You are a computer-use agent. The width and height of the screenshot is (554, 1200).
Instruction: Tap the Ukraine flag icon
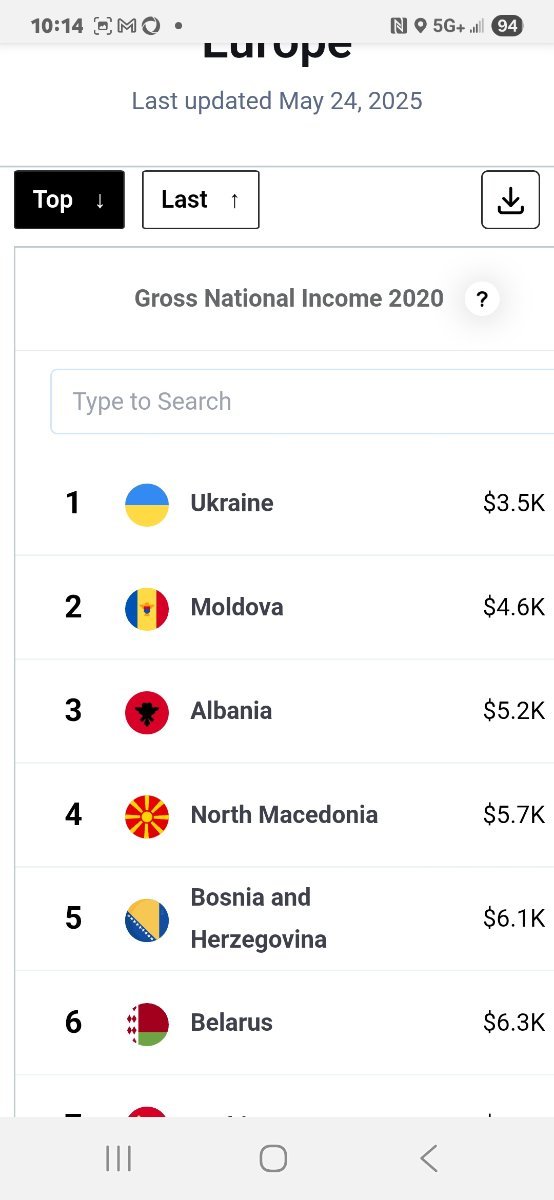[147, 504]
